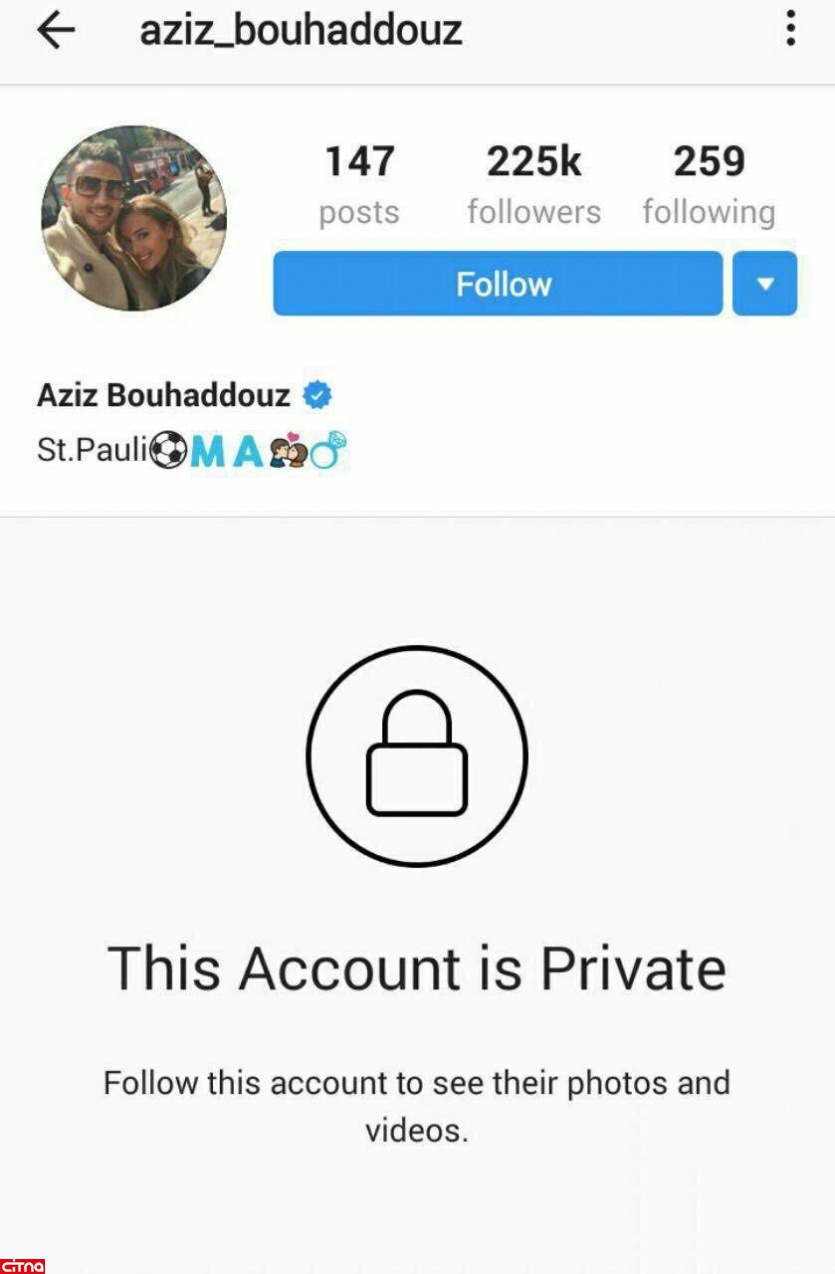Viewport: 835px width, 1274px height.
Task: Open the 147 posts count
Action: click(359, 185)
